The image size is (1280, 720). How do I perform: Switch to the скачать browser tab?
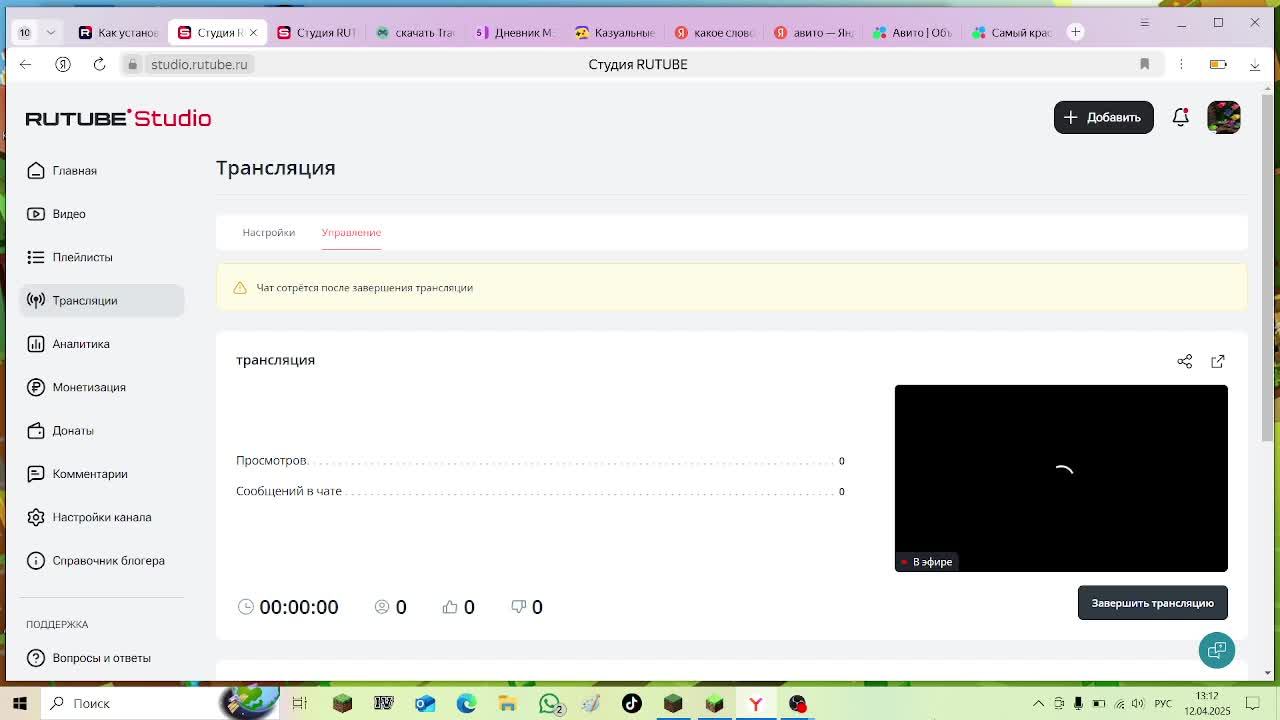coord(415,32)
